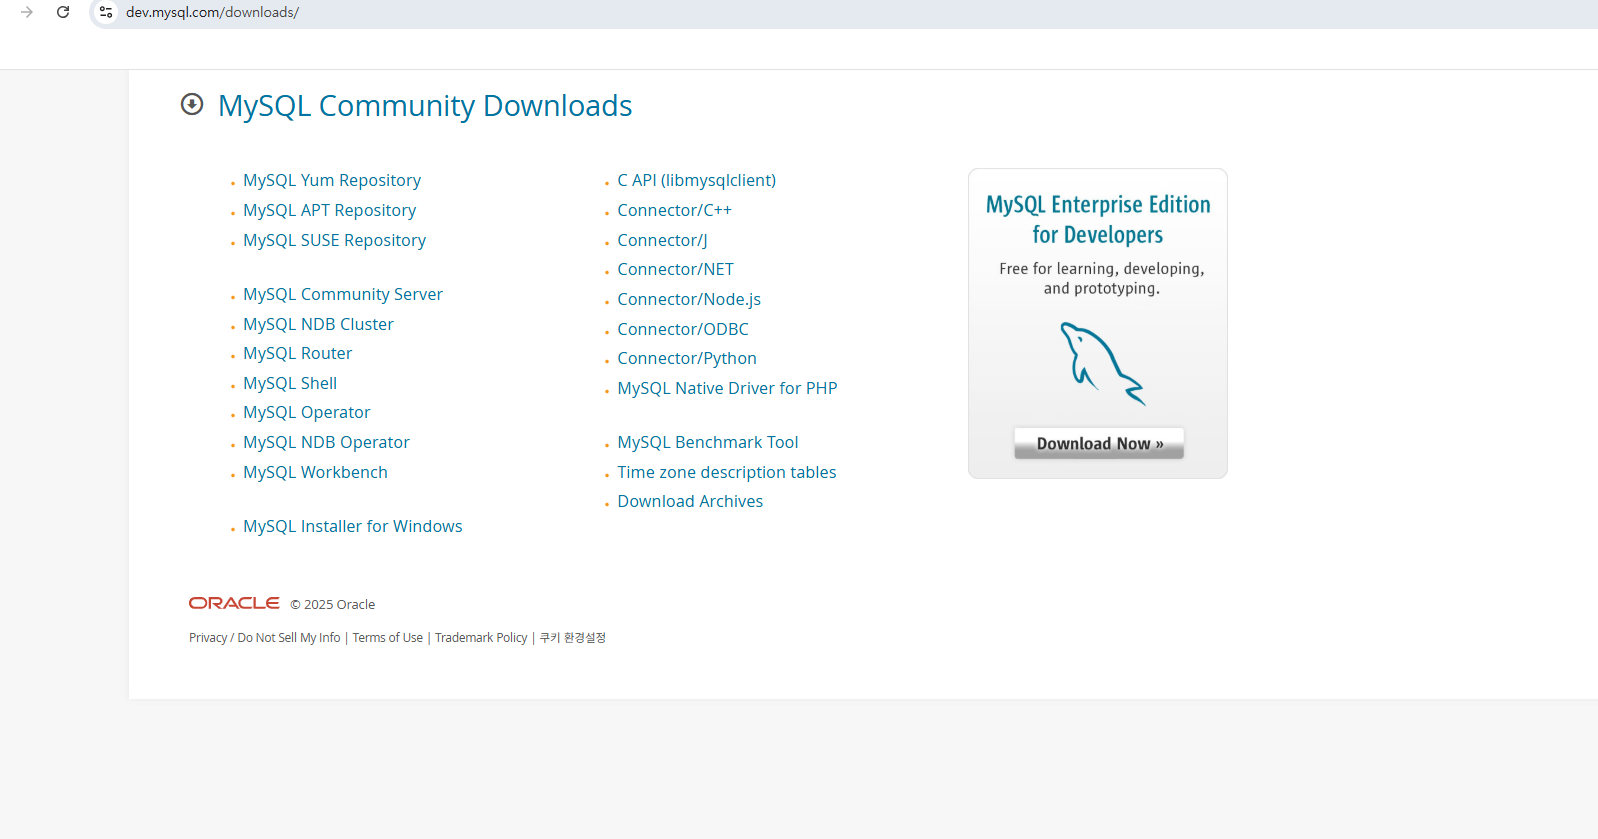Image resolution: width=1598 pixels, height=839 pixels.
Task: Click the Download Now button
Action: click(x=1099, y=443)
